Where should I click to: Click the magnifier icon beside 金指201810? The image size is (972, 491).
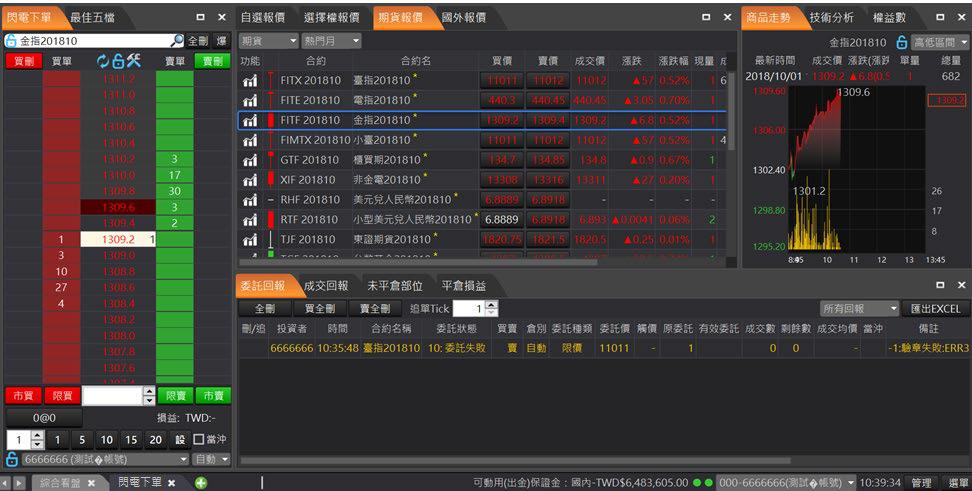pyautogui.click(x=178, y=41)
